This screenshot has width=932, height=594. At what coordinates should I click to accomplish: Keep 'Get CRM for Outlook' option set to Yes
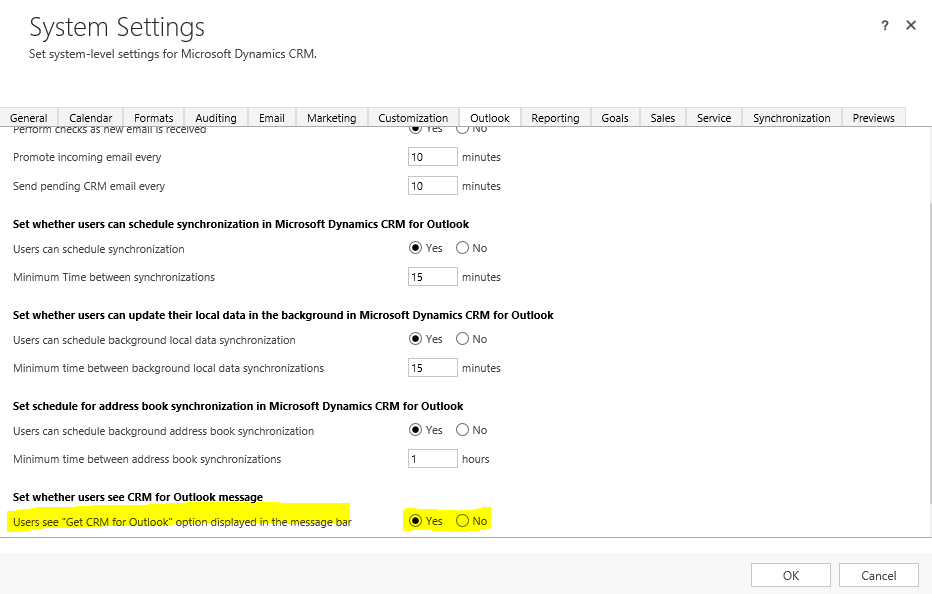[417, 520]
